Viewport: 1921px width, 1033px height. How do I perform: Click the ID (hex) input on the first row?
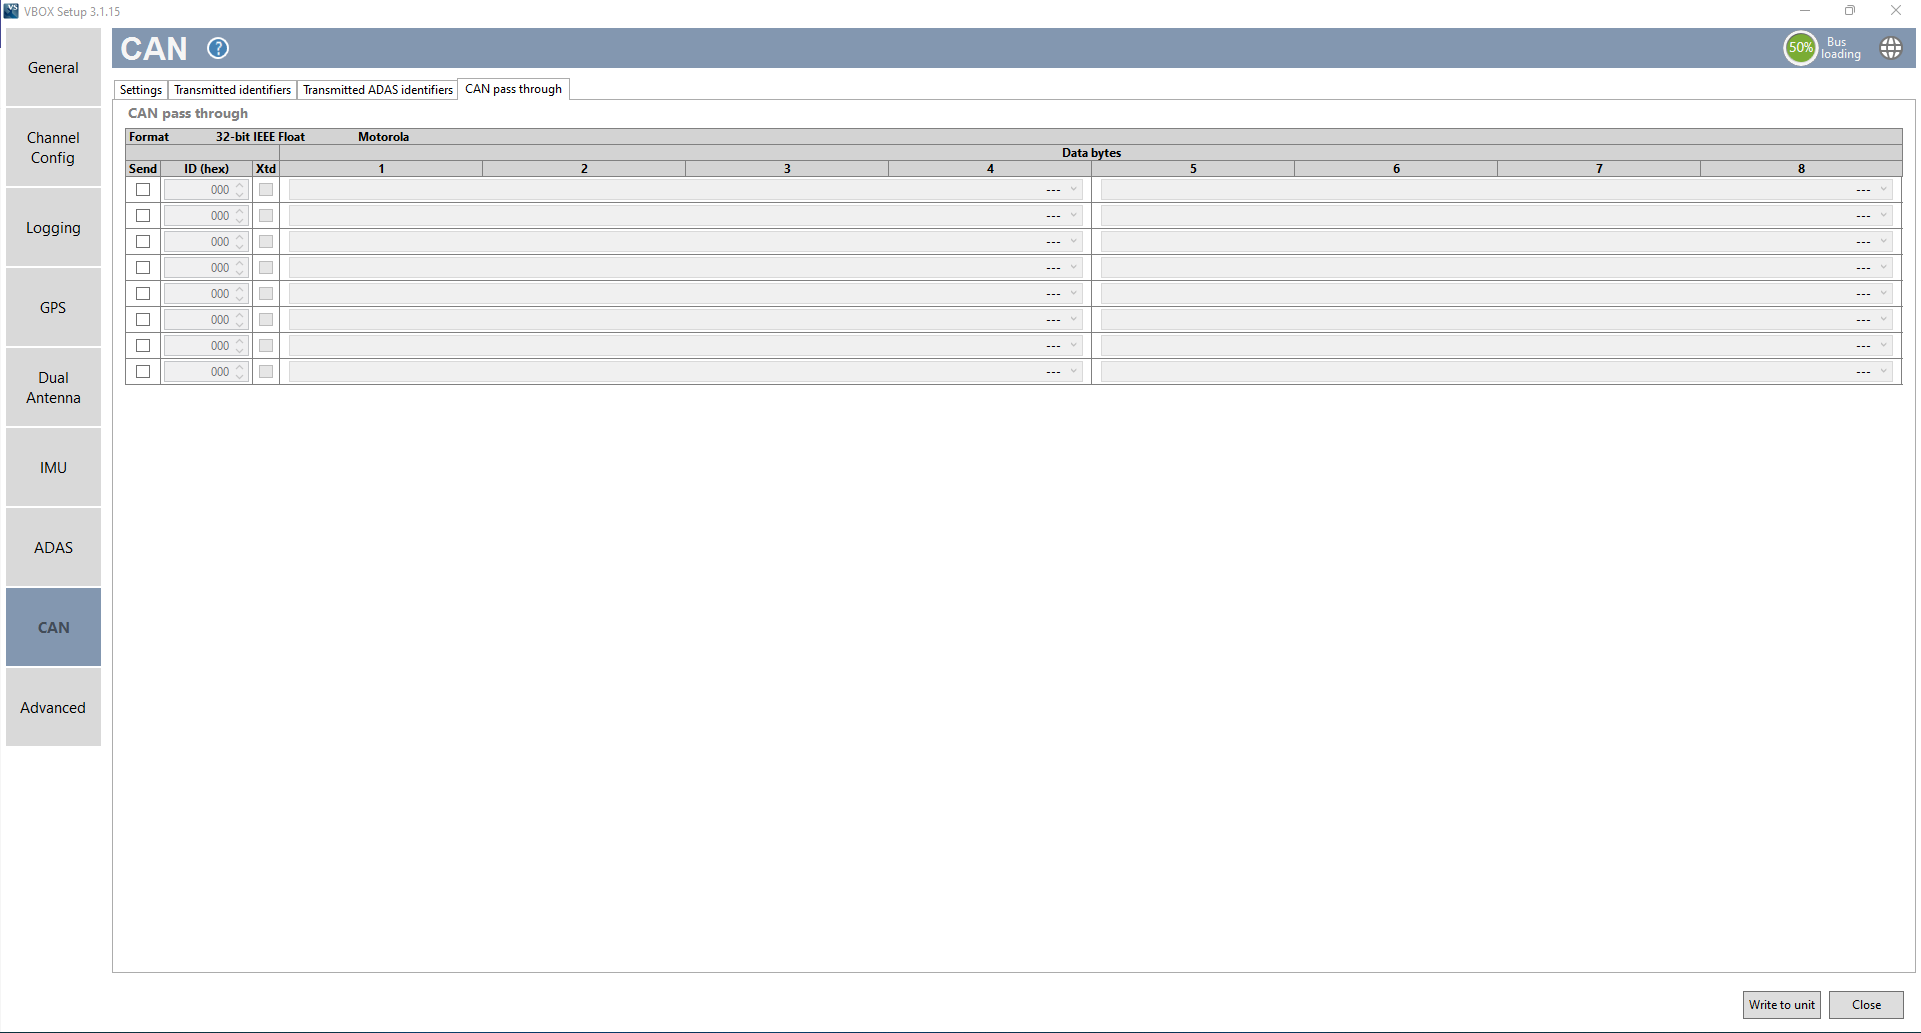pos(205,189)
